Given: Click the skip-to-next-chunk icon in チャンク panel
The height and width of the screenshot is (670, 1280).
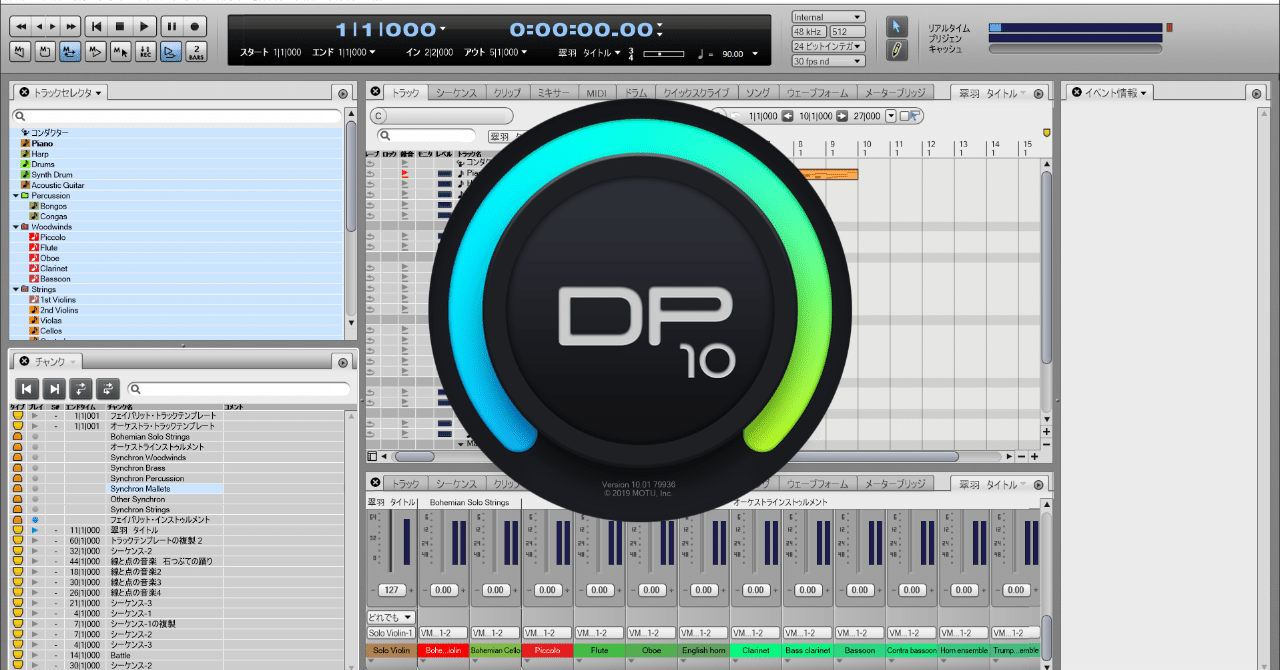Looking at the screenshot, I should [x=53, y=388].
